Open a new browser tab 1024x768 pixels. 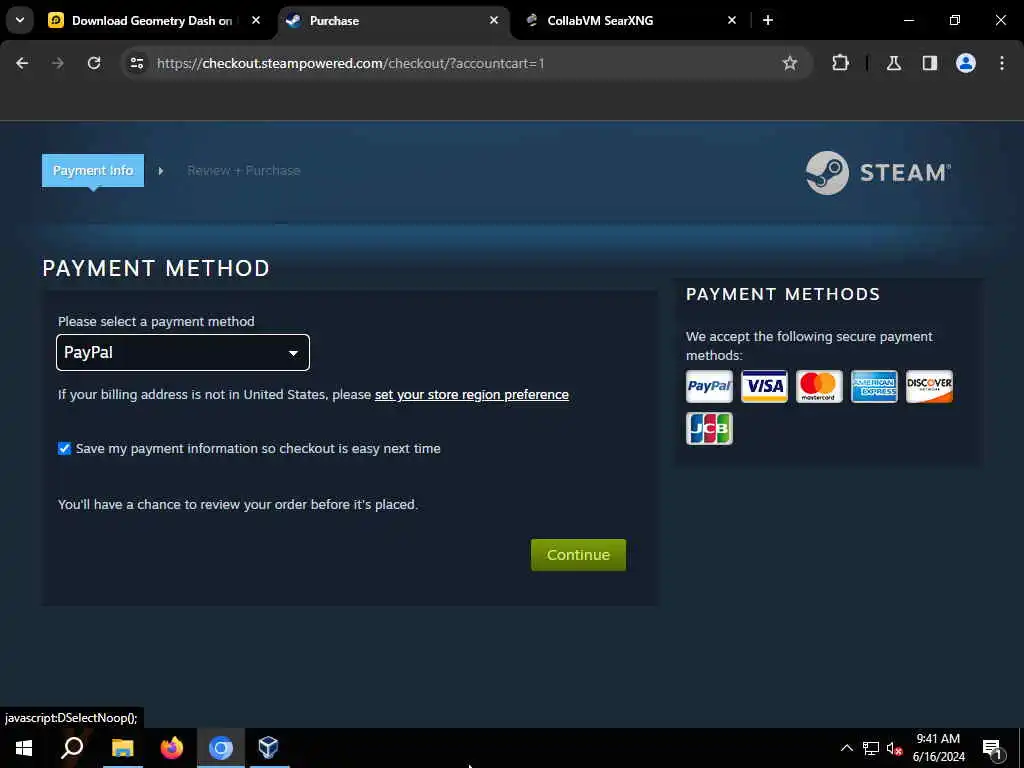pyautogui.click(x=768, y=20)
